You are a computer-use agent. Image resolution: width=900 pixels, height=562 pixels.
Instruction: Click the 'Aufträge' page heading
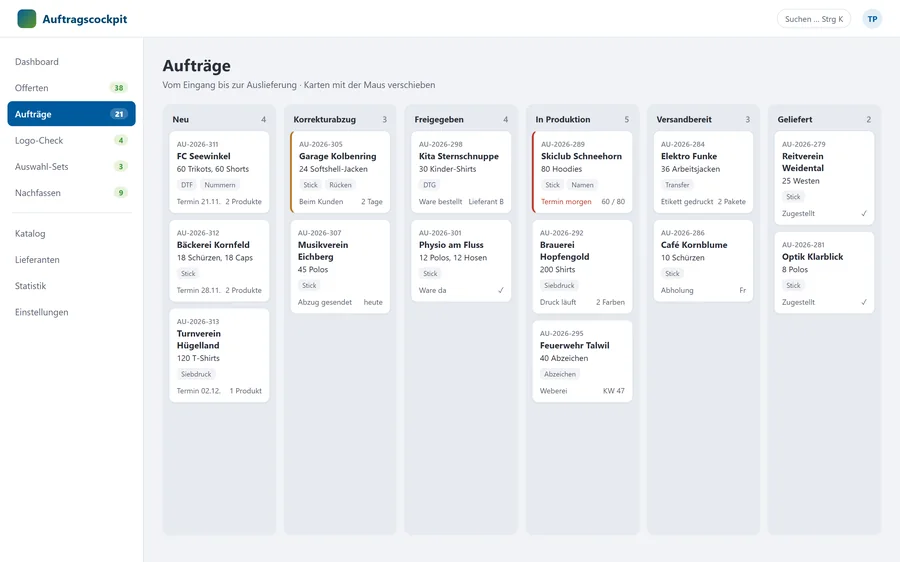(196, 65)
